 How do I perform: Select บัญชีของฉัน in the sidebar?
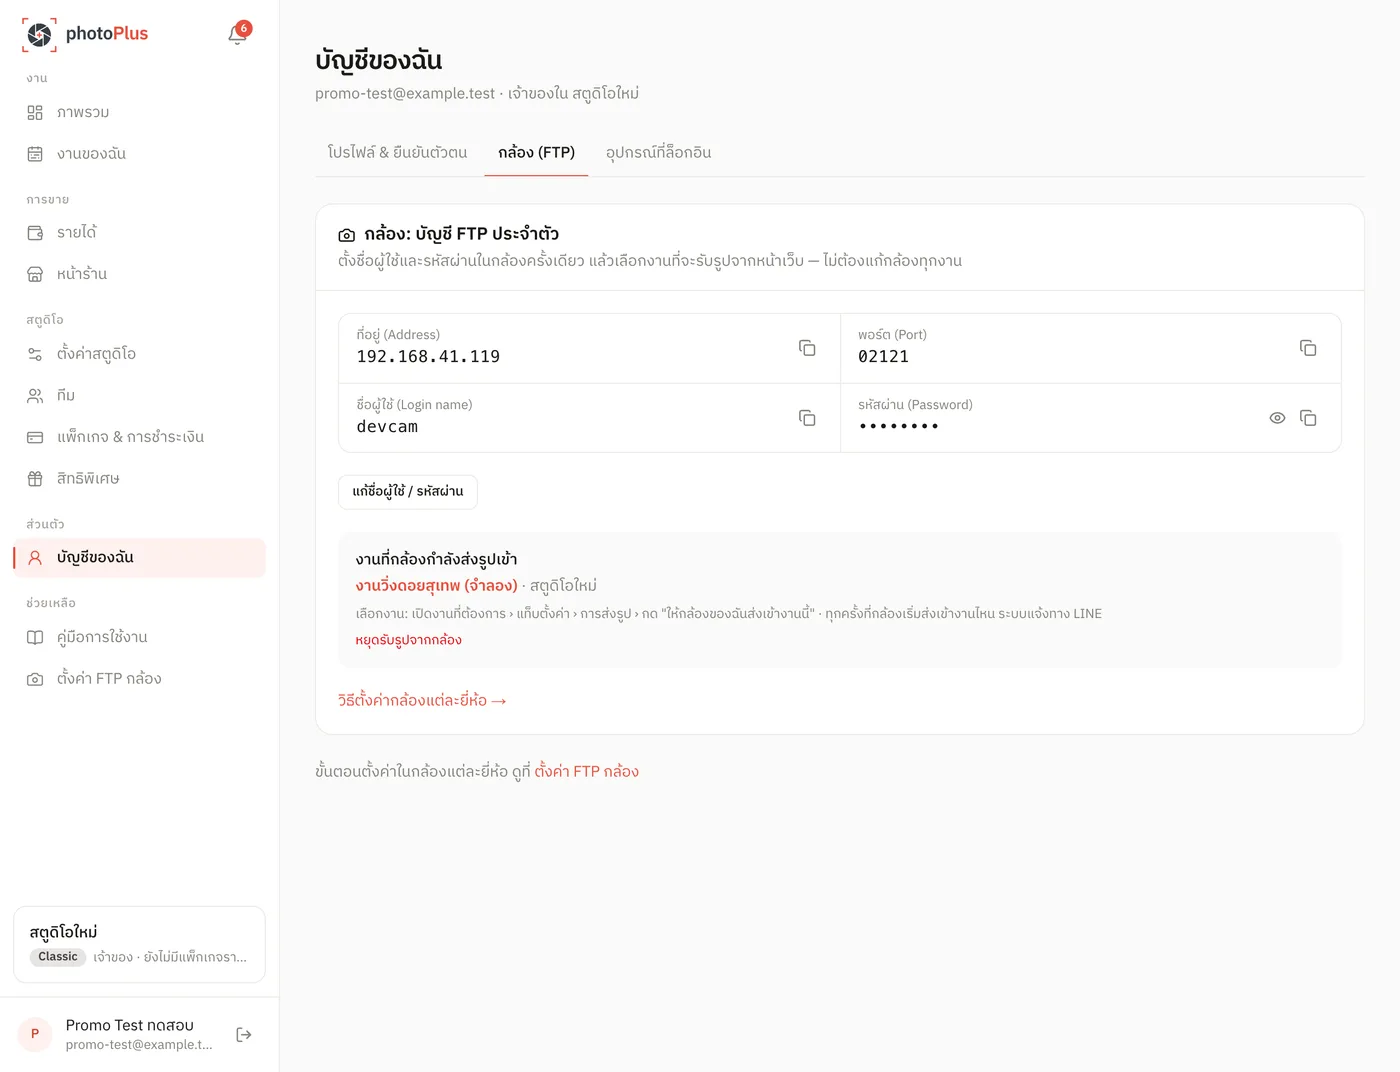pos(139,558)
